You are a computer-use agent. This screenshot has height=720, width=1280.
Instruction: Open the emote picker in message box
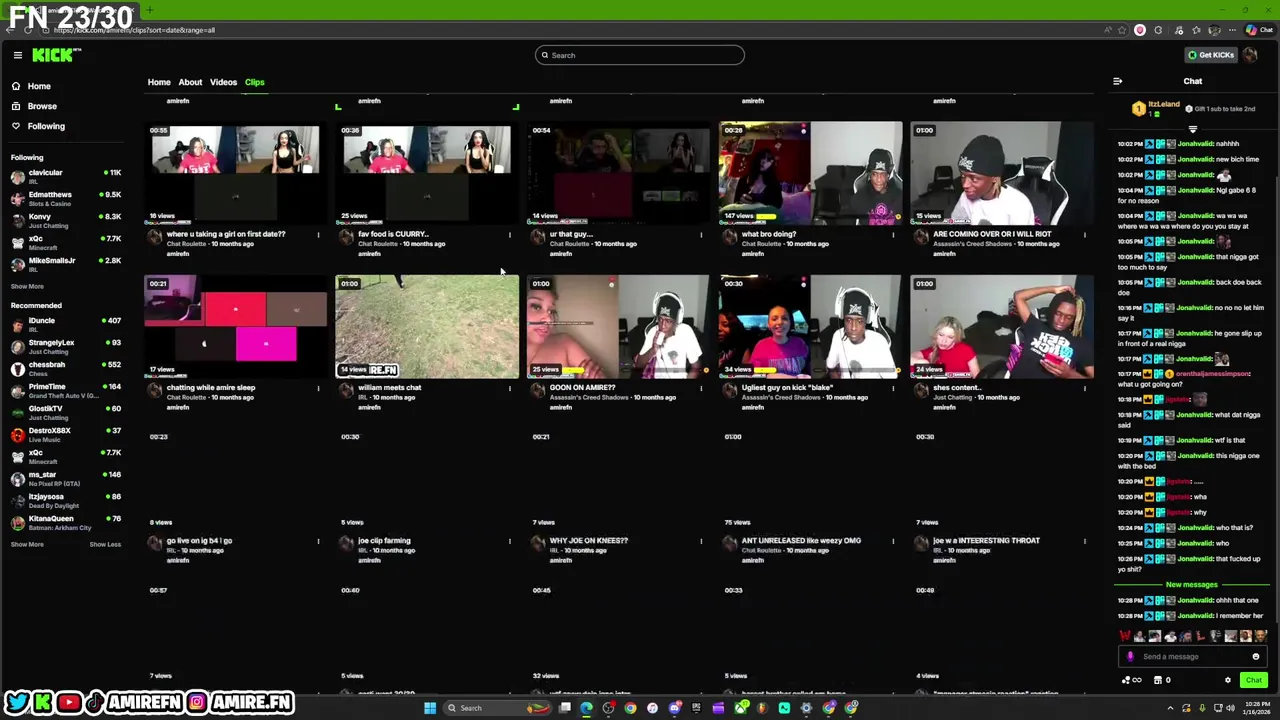pos(1255,657)
